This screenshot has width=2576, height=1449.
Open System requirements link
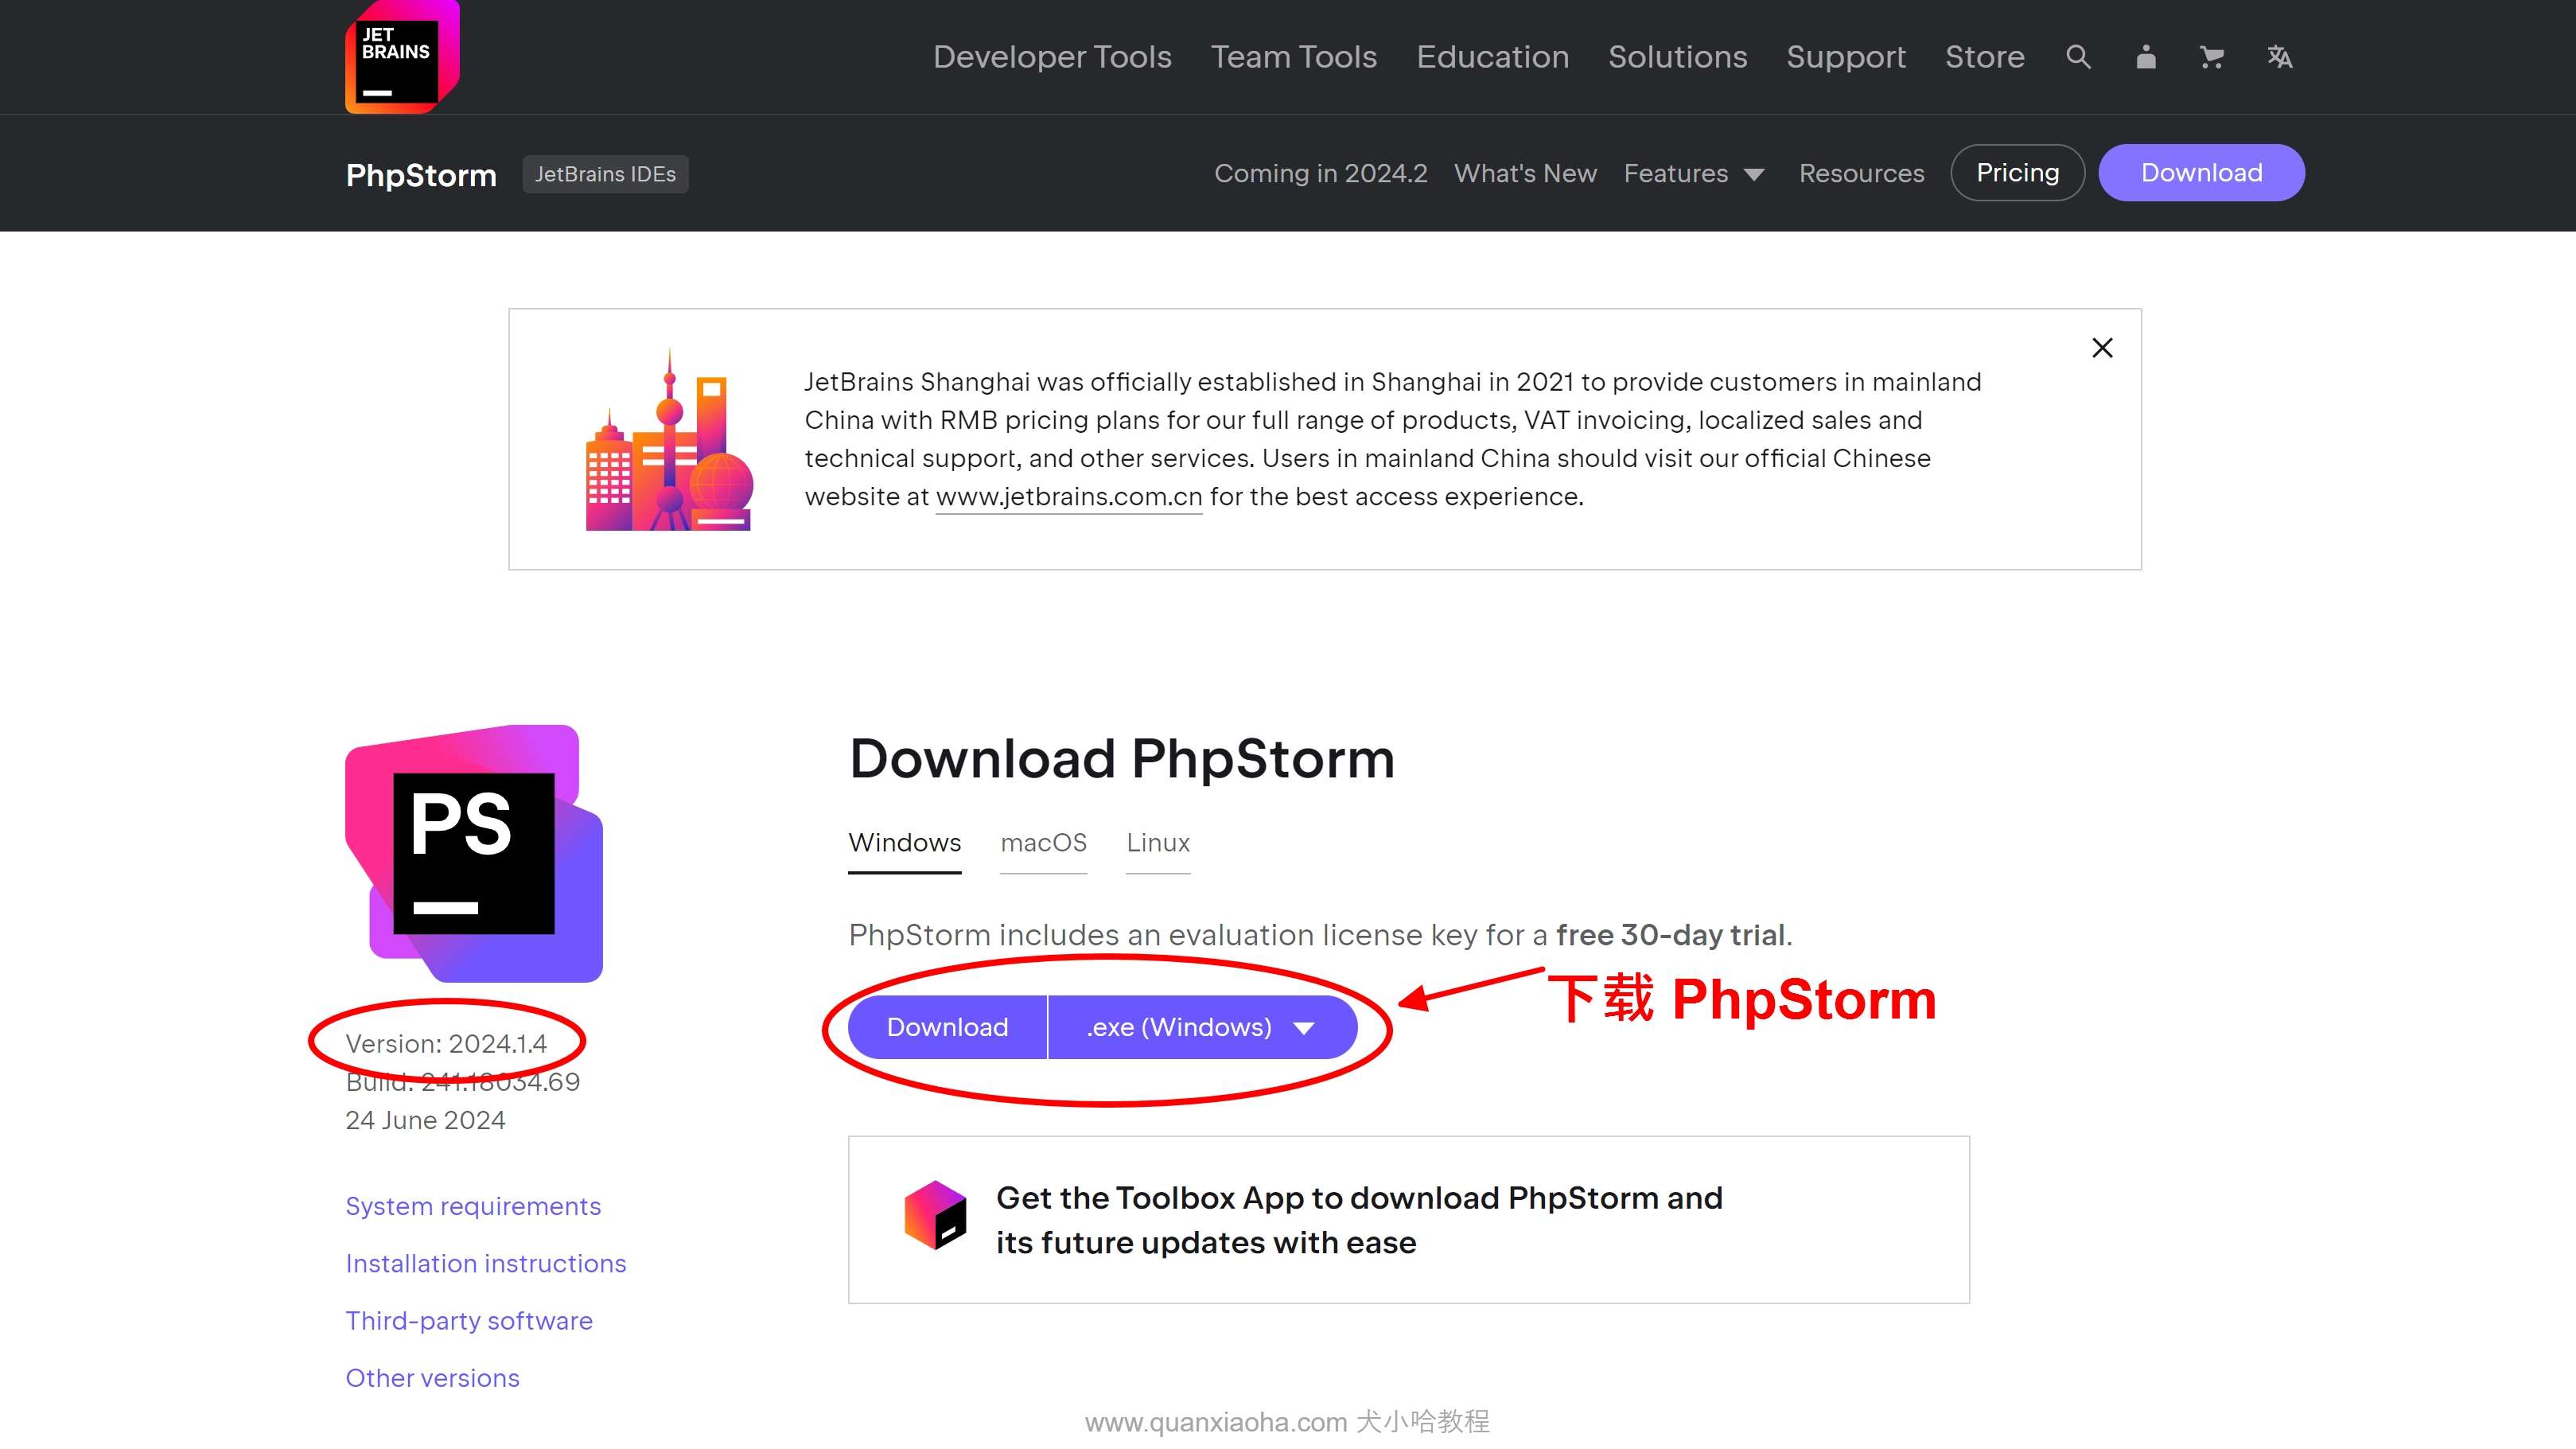[x=473, y=1206]
